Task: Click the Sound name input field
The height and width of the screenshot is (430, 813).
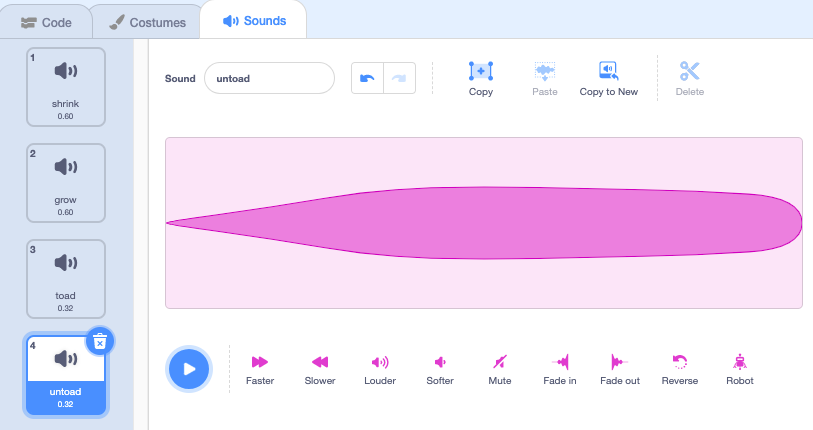Action: pos(269,78)
